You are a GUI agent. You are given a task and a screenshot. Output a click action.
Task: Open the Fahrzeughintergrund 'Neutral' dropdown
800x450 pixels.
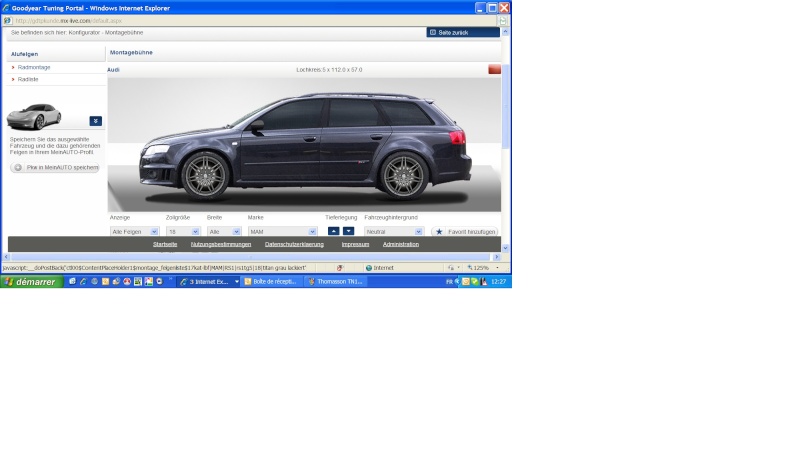pos(394,232)
